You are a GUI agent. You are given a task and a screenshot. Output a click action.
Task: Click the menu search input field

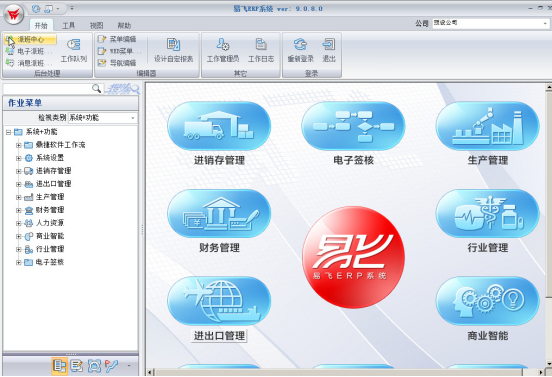[x=47, y=89]
